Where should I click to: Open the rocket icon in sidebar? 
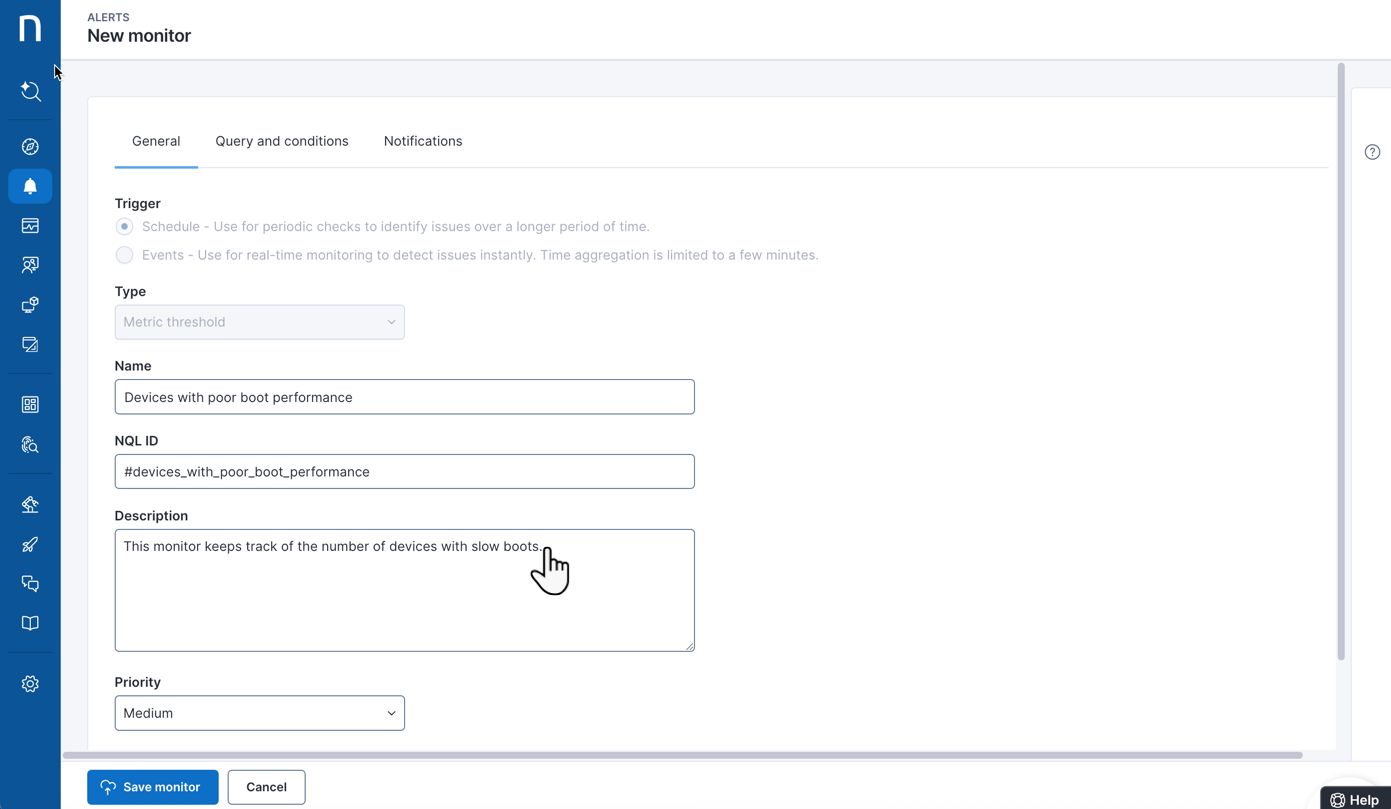pos(30,545)
